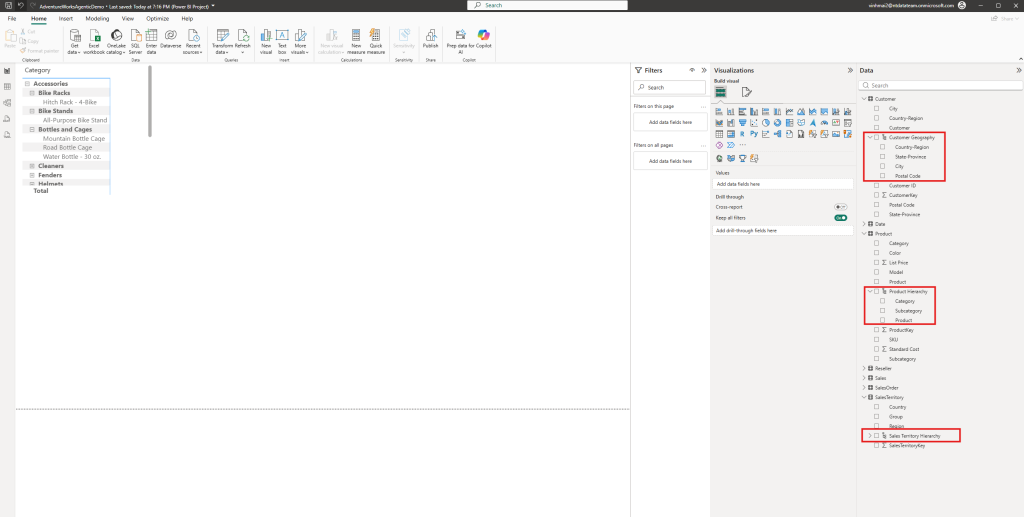
Task: Insert a Text box from ribbon
Action: (x=282, y=36)
